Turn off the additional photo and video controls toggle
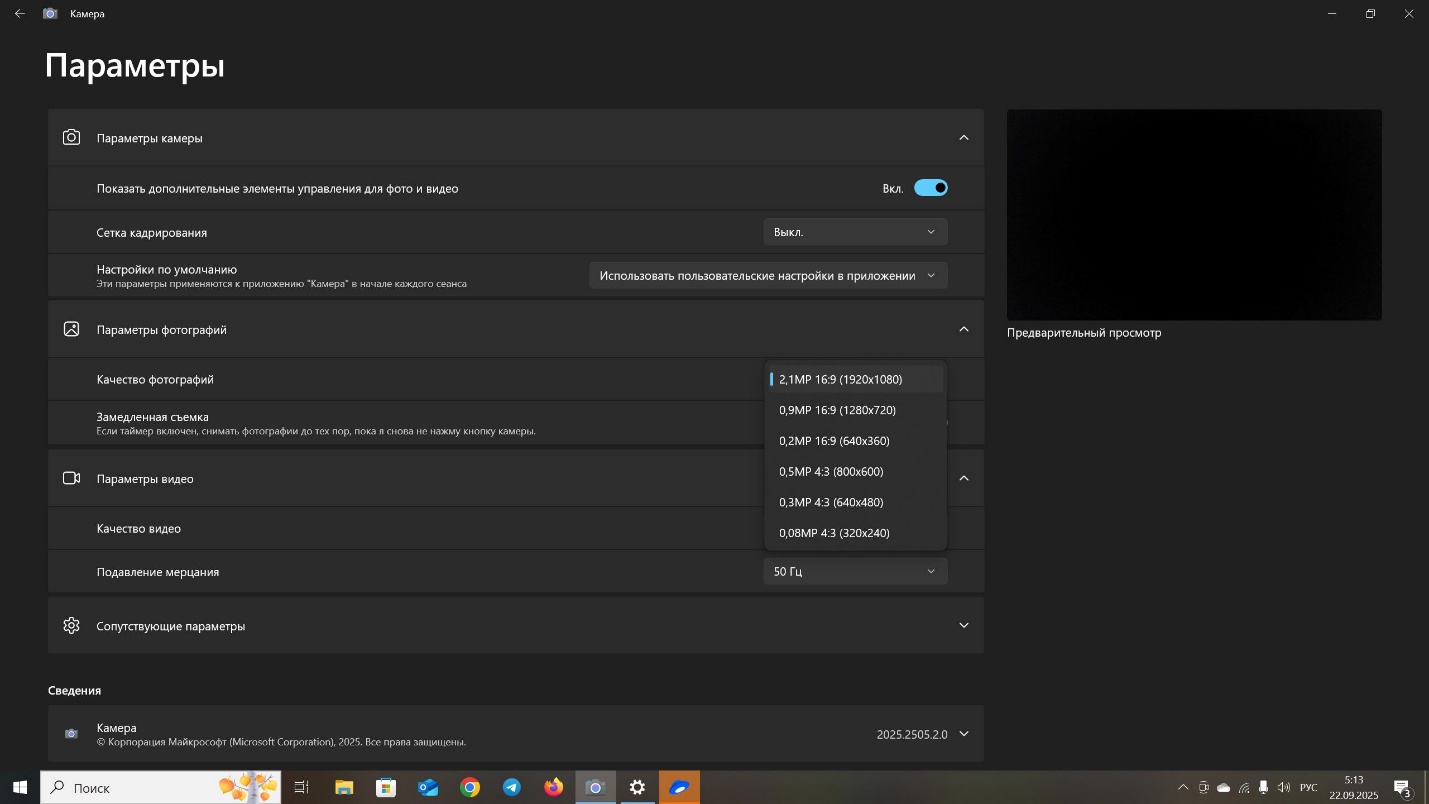The height and width of the screenshot is (804, 1429). tap(931, 188)
